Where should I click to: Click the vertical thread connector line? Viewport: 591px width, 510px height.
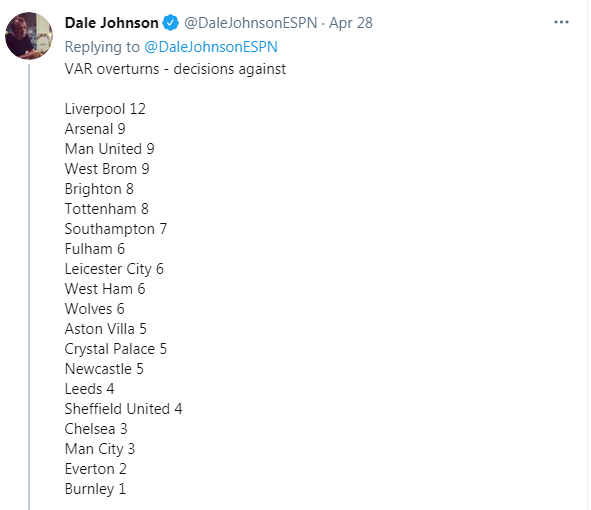pos(29,286)
